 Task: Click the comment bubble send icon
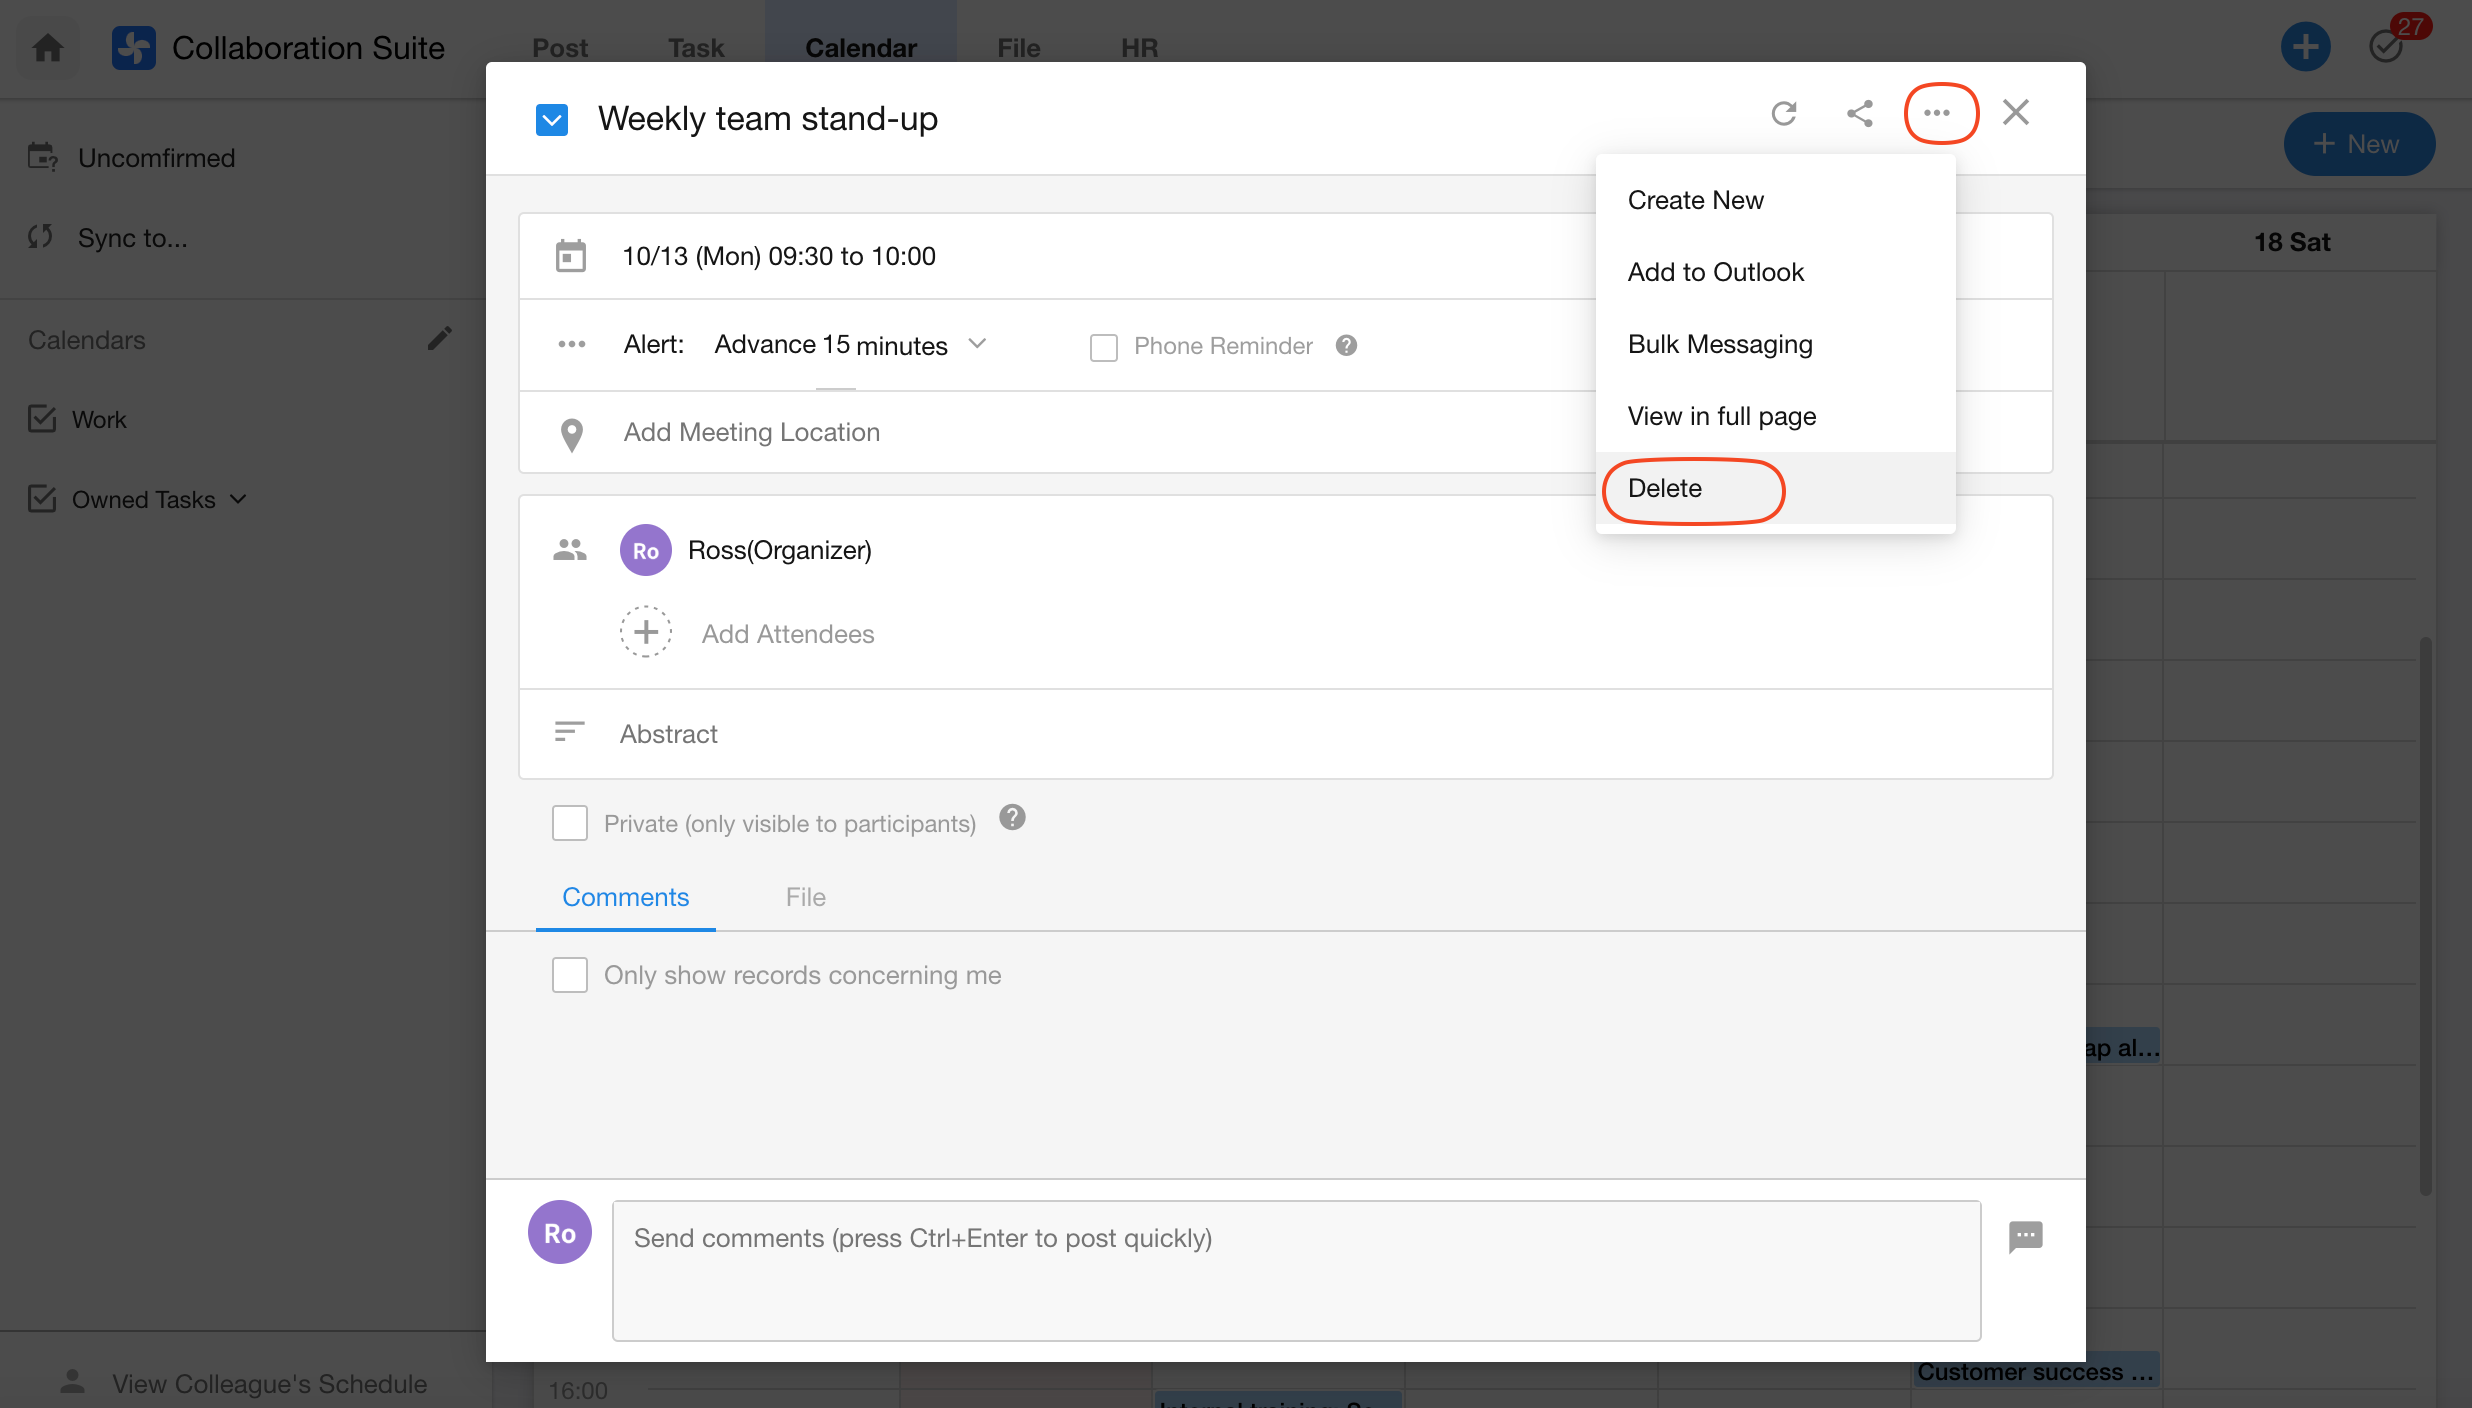(x=2025, y=1237)
